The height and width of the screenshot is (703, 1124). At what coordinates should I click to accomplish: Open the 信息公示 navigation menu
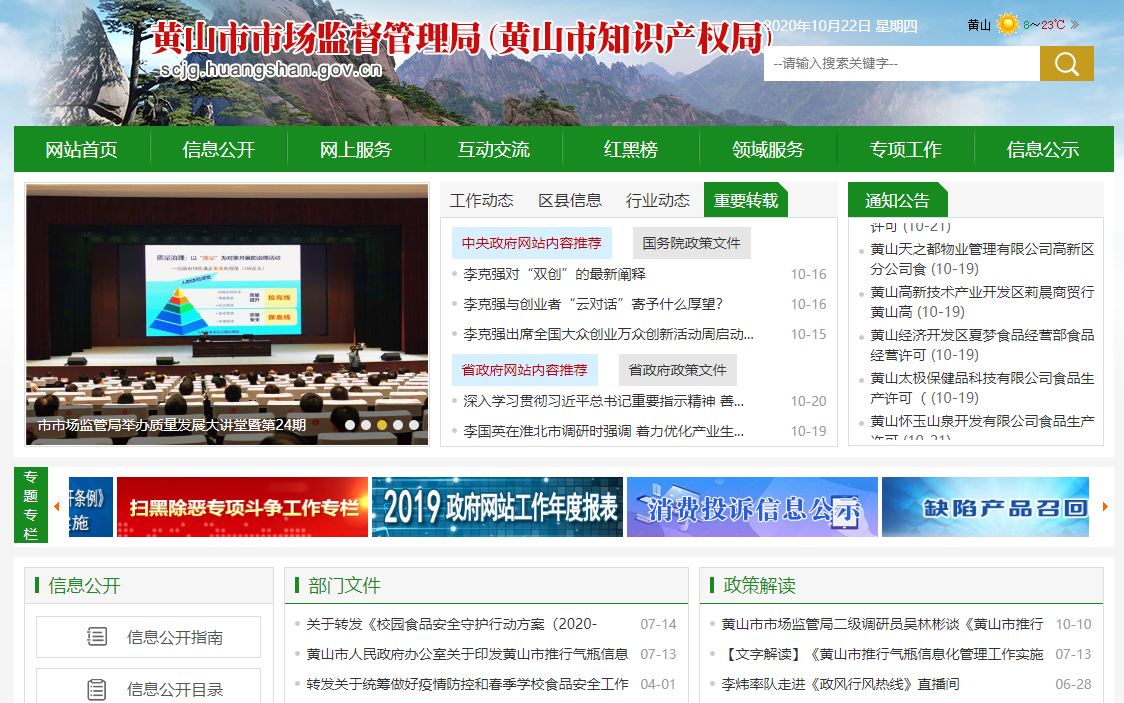[1043, 149]
